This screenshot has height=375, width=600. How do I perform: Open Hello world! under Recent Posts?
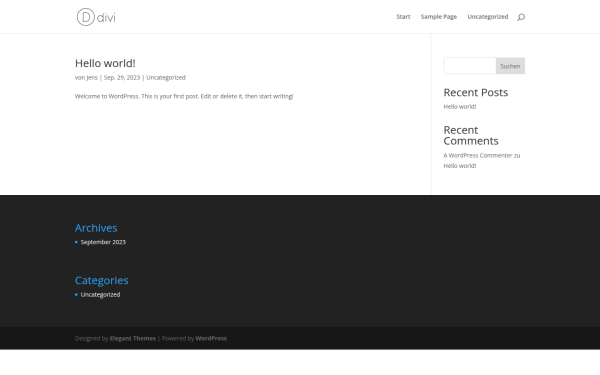(x=460, y=107)
